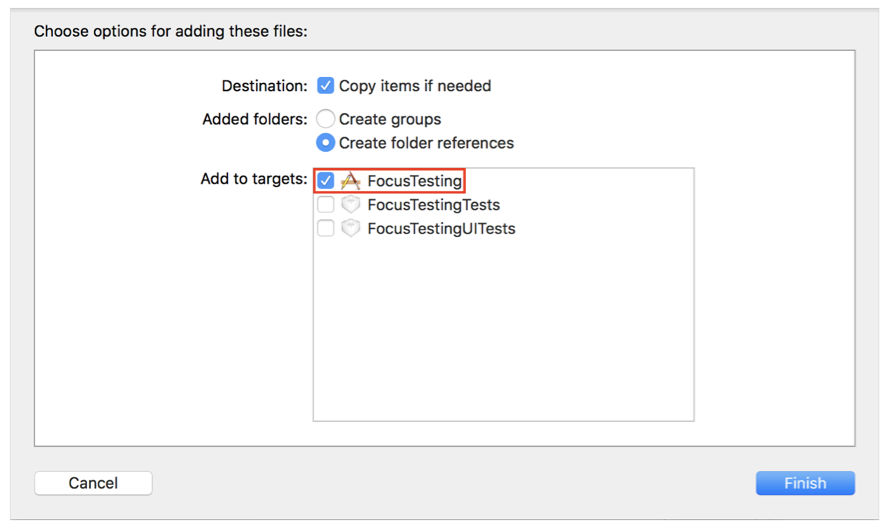Viewport: 888px width, 528px height.
Task: Click empty space in the targets list
Action: [x=503, y=330]
